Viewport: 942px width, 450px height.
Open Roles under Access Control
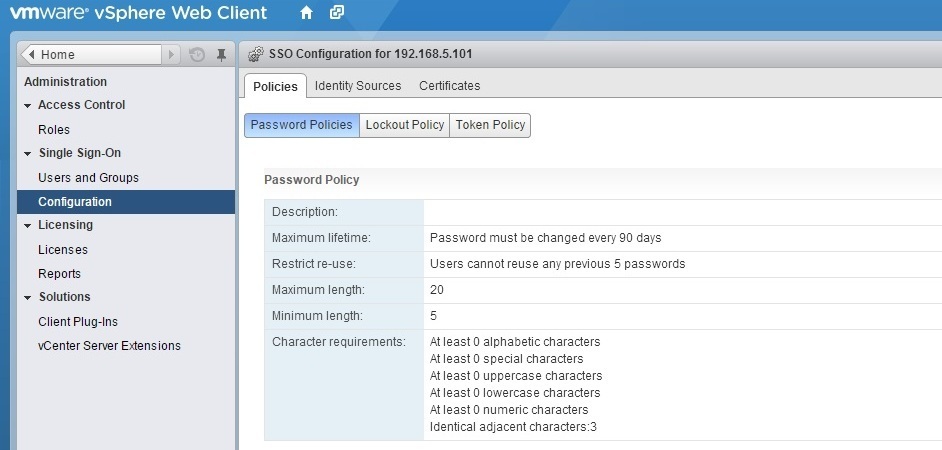click(x=54, y=130)
